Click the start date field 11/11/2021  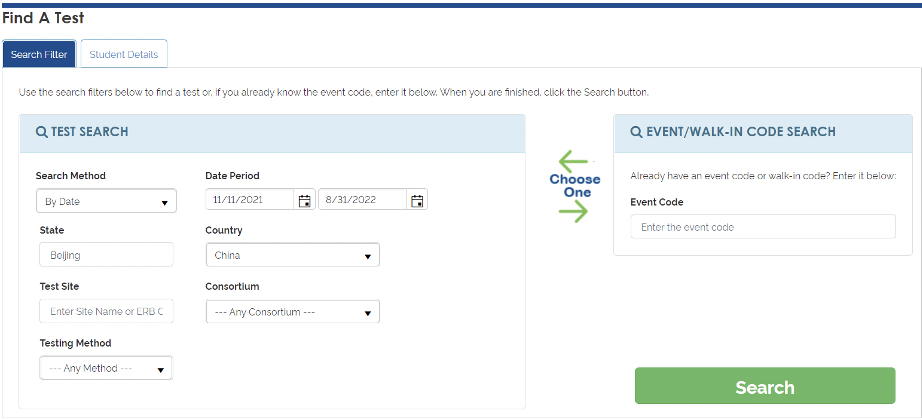(252, 201)
